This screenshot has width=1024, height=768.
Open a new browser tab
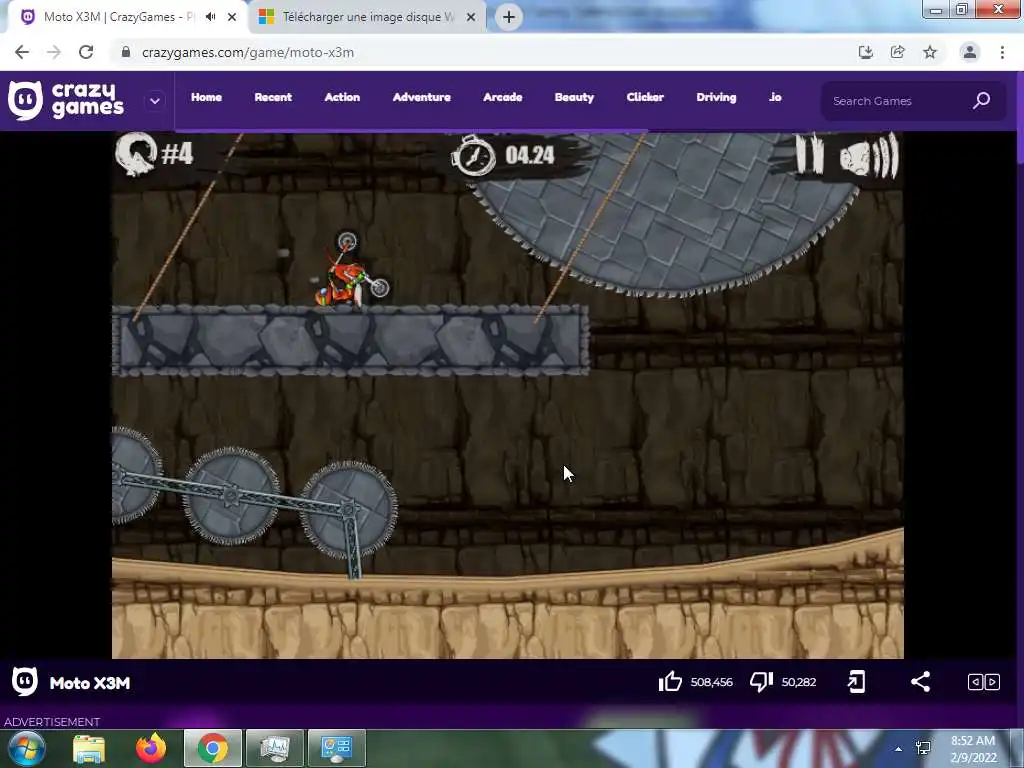pyautogui.click(x=509, y=17)
